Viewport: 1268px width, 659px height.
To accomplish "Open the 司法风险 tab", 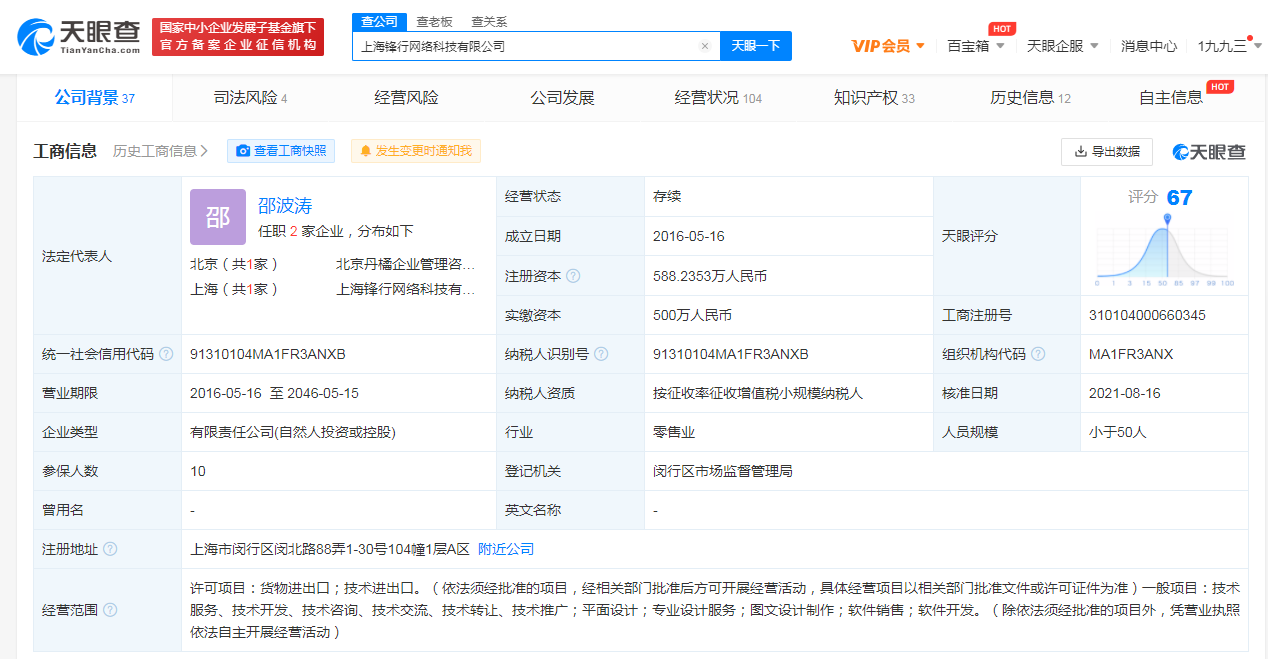I will click(250, 98).
